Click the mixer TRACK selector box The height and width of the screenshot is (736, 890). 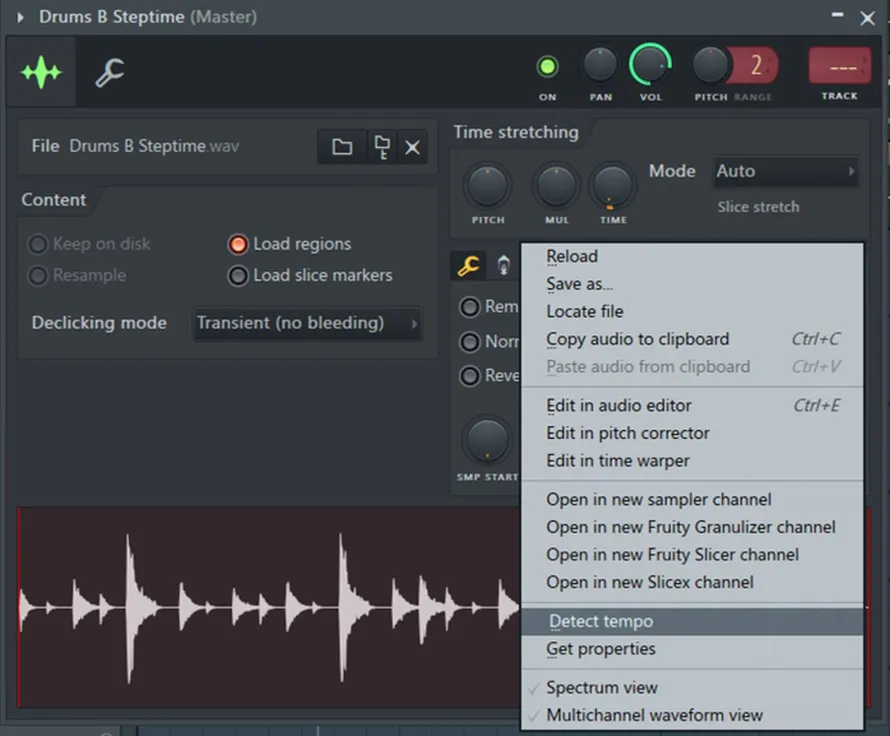[x=839, y=66]
